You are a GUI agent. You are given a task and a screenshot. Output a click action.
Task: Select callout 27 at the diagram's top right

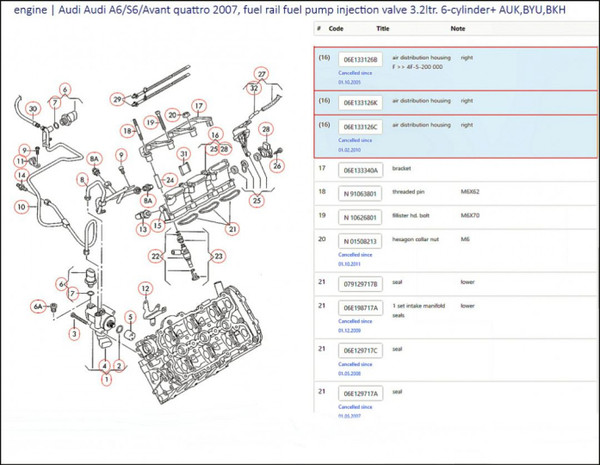261,74
